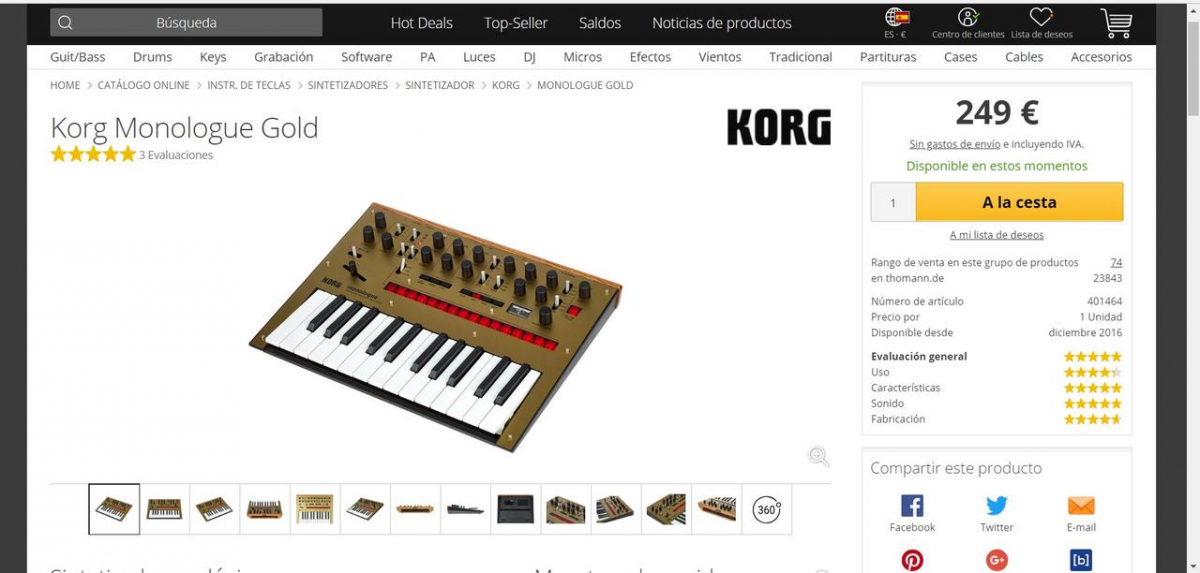Click the quantity input field

[893, 202]
